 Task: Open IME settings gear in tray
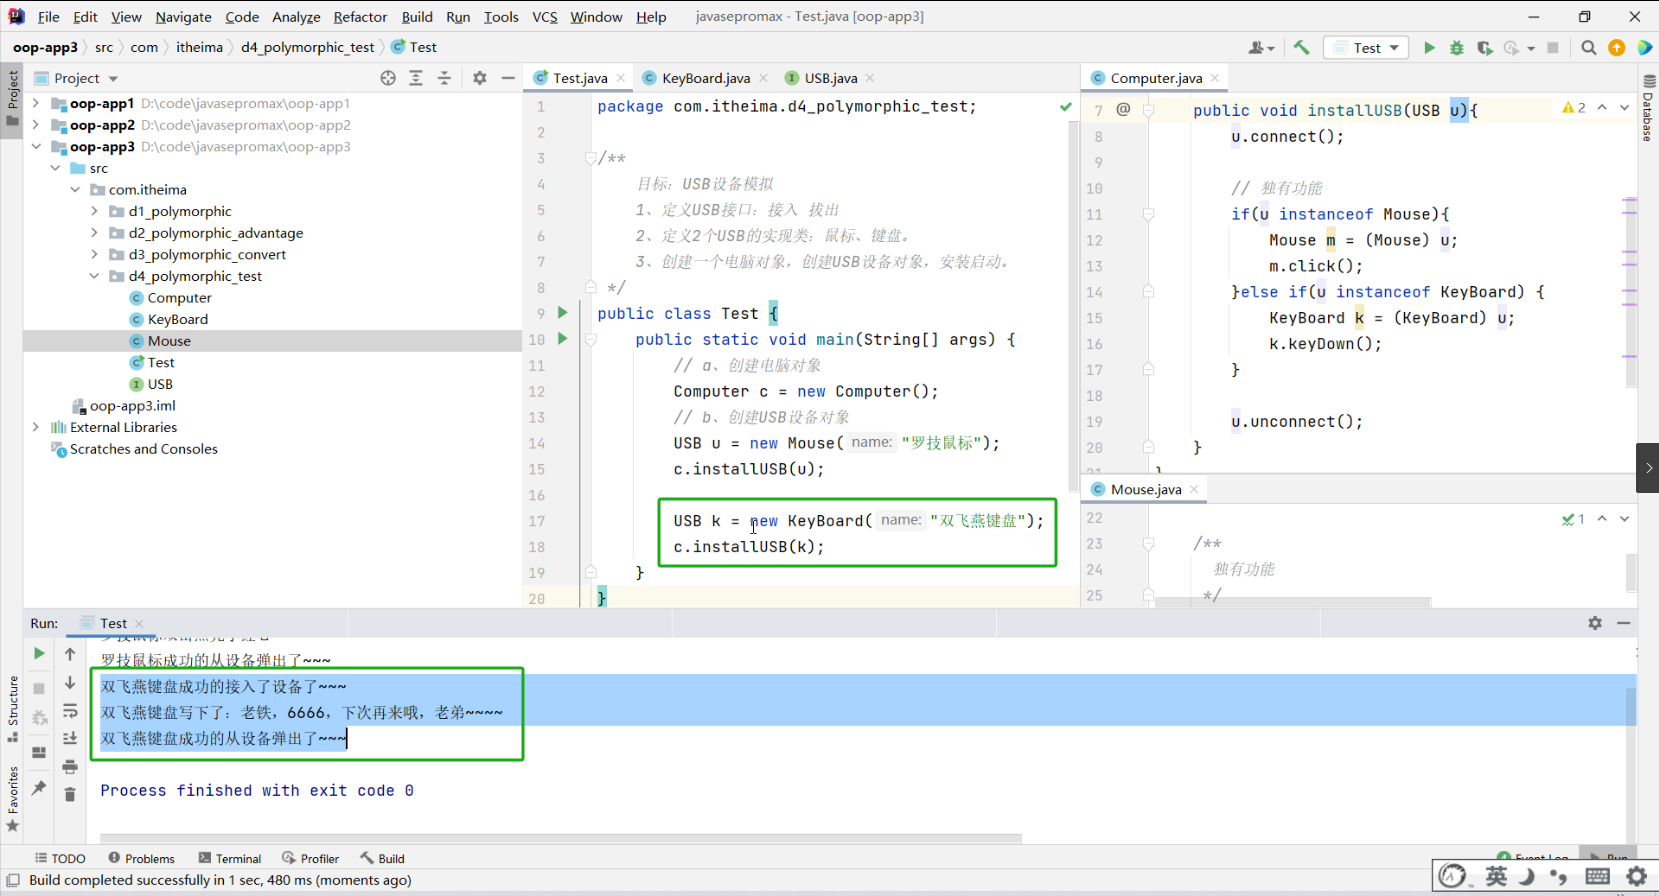(x=1636, y=877)
